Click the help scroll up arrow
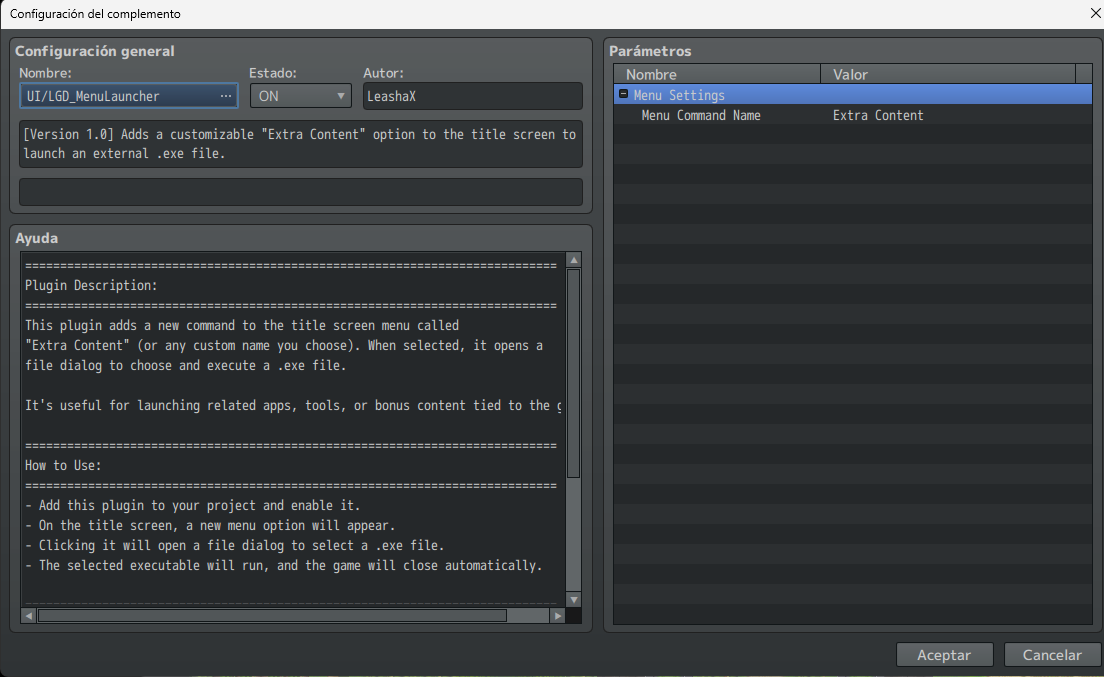This screenshot has height=677, width=1104. click(x=573, y=260)
